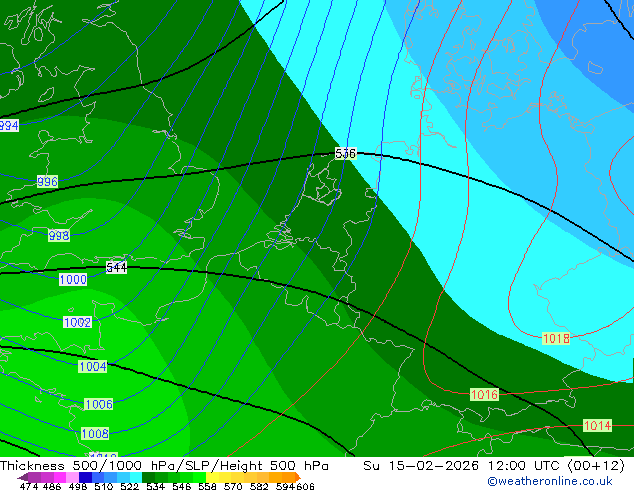Click the red 1014 pressure label
The width and height of the screenshot is (634, 490).
tap(597, 426)
